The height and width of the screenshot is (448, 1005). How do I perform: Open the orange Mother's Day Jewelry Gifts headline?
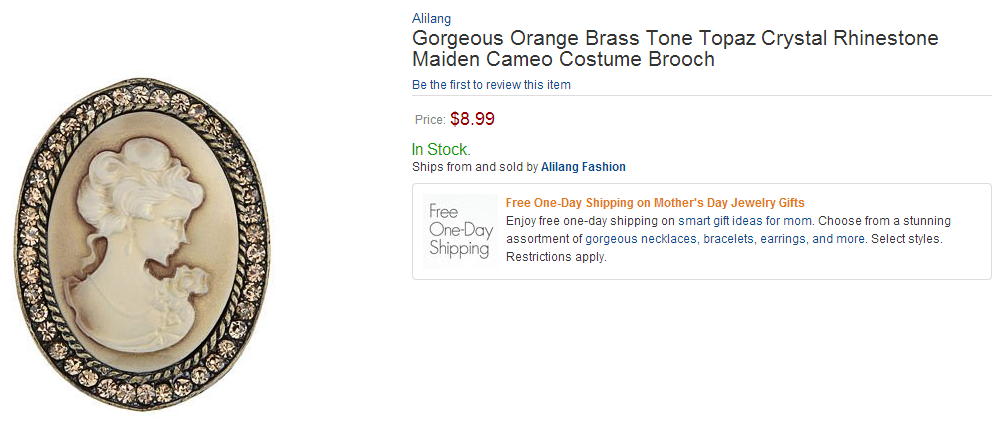click(x=655, y=203)
